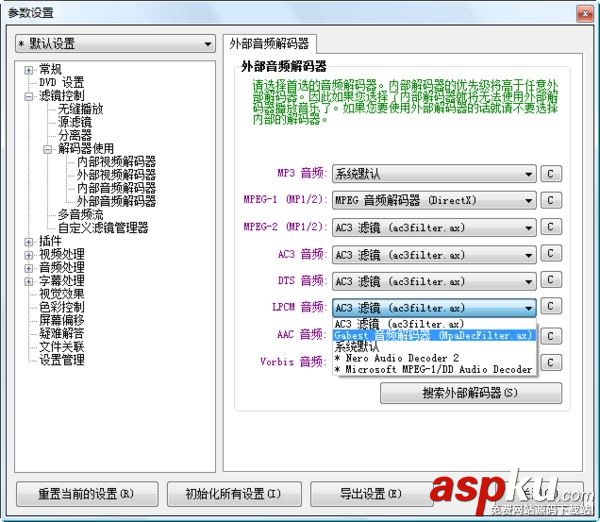Click 重置当前的设置(R) button
Viewport: 600px width, 522px height.
coord(87,494)
